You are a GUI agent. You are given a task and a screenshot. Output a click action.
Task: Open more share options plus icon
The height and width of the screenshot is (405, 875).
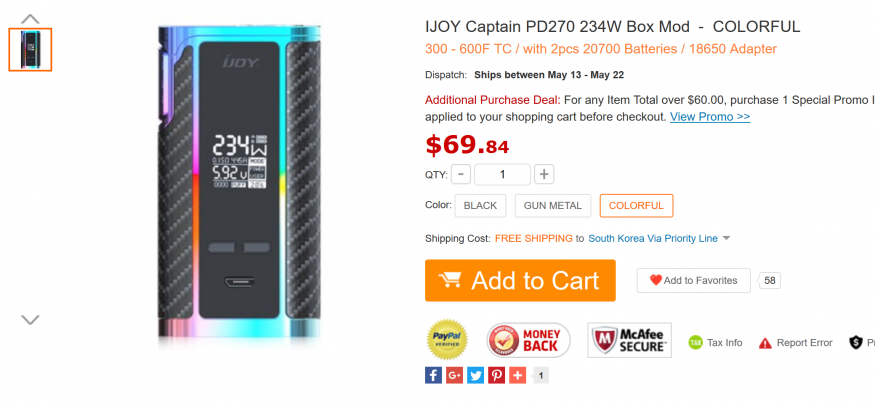pyautogui.click(x=517, y=375)
